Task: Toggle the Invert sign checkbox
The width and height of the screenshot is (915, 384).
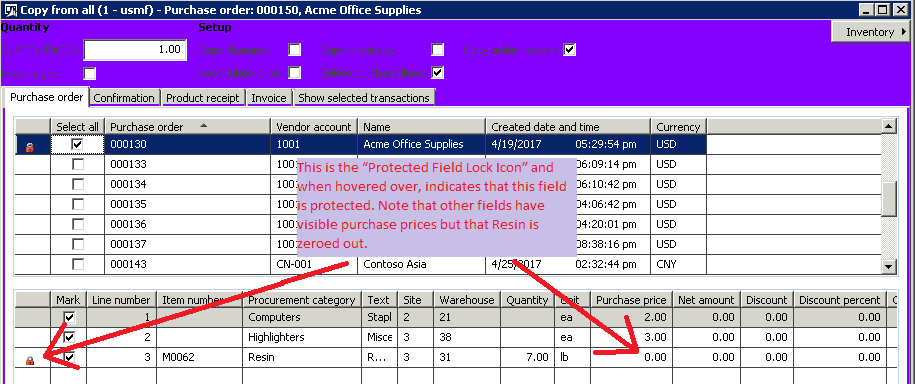Action: (89, 74)
